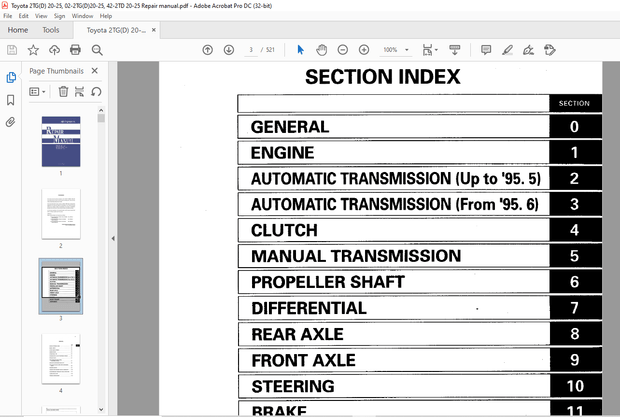
Task: Select page 1 cover thumbnail
Action: click(x=61, y=142)
